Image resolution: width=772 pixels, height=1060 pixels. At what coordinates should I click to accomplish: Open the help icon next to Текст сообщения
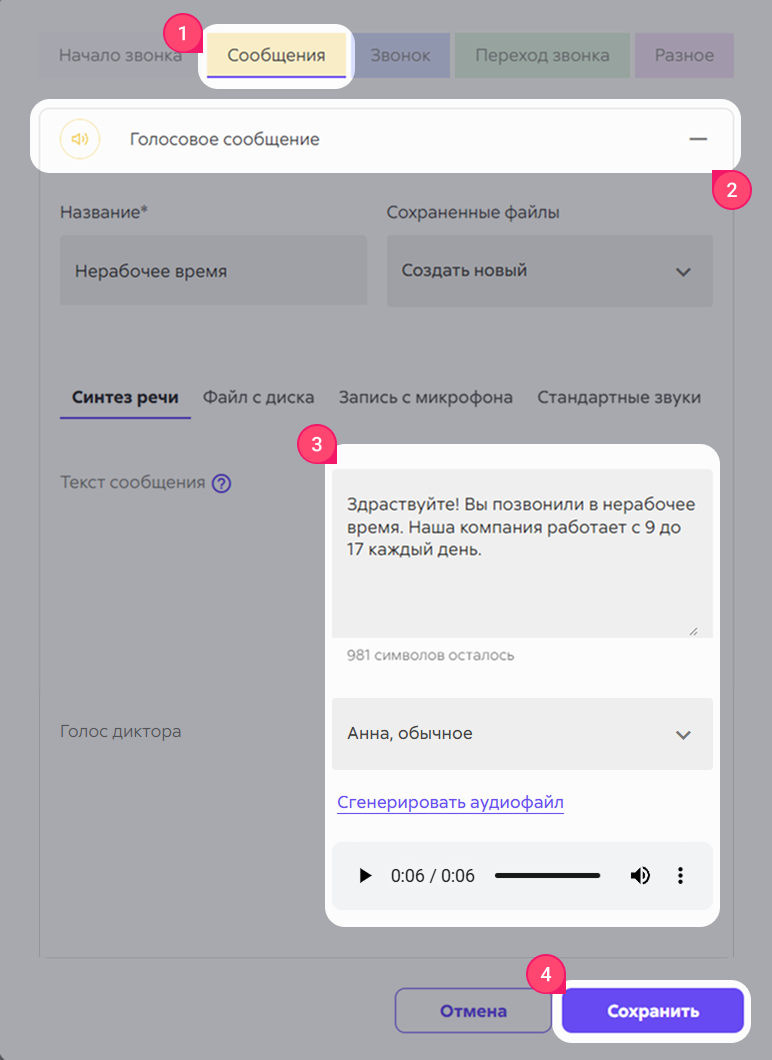pyautogui.click(x=221, y=483)
